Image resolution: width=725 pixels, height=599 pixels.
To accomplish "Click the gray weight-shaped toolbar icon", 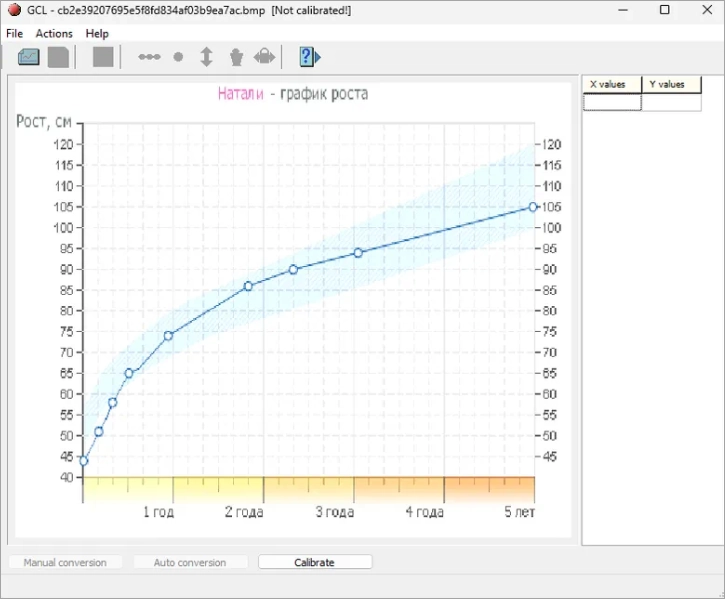I will tap(236, 57).
